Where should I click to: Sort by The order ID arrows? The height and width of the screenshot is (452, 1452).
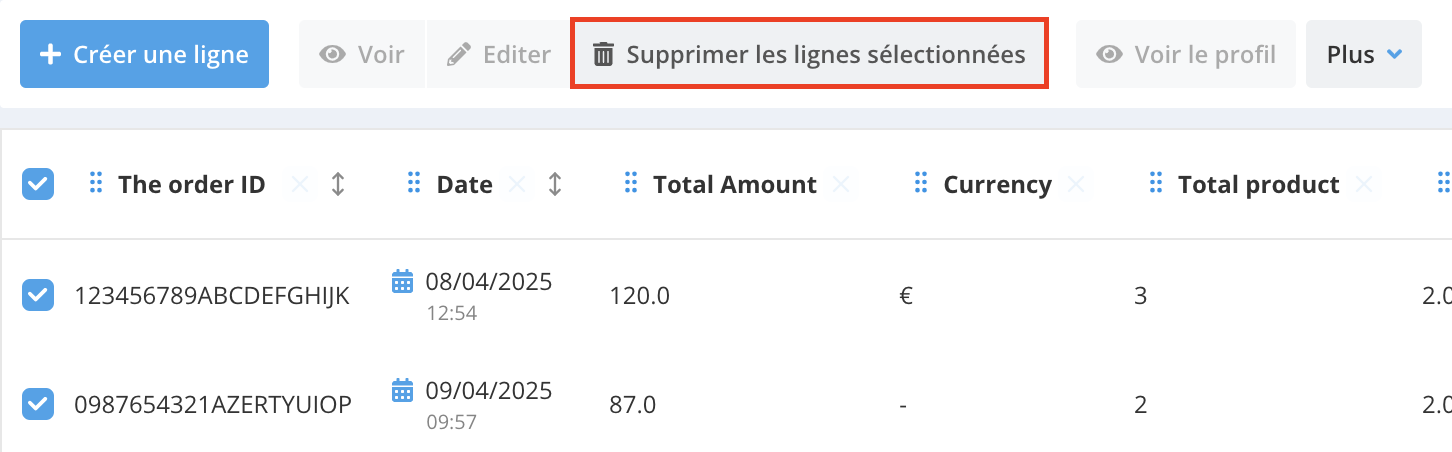pyautogui.click(x=338, y=184)
